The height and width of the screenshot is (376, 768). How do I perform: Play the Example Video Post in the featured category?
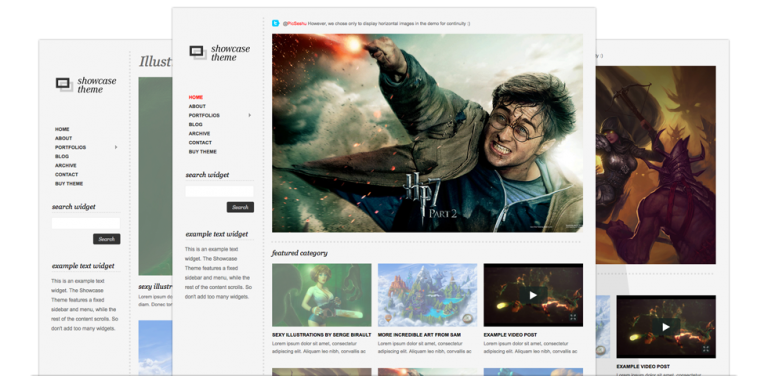click(533, 295)
